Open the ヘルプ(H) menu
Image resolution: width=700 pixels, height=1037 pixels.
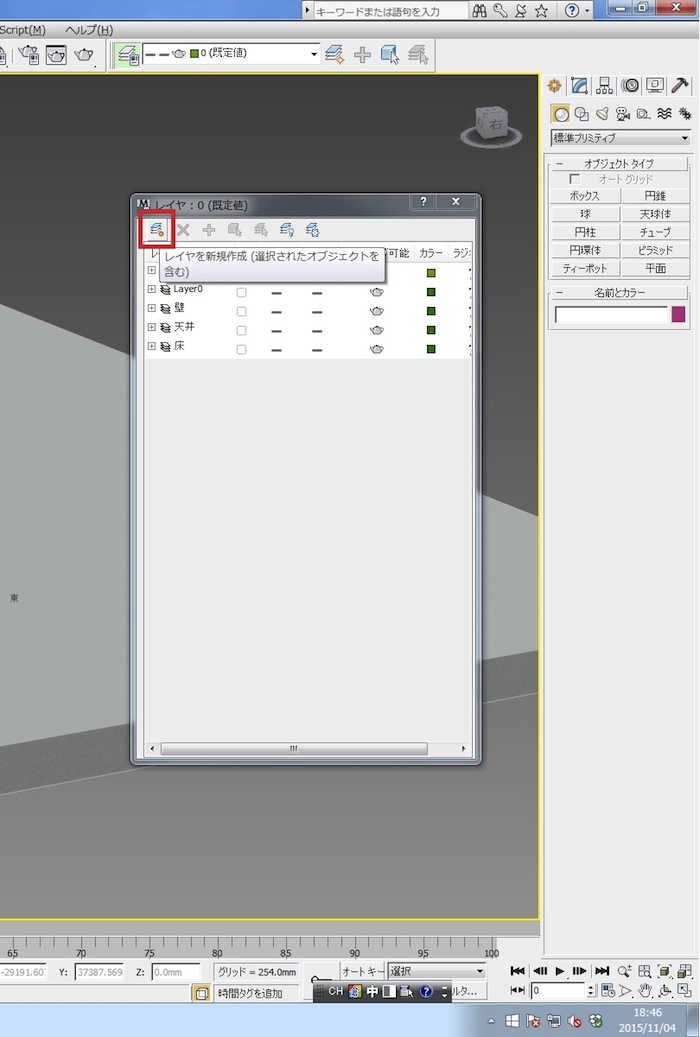coord(89,30)
